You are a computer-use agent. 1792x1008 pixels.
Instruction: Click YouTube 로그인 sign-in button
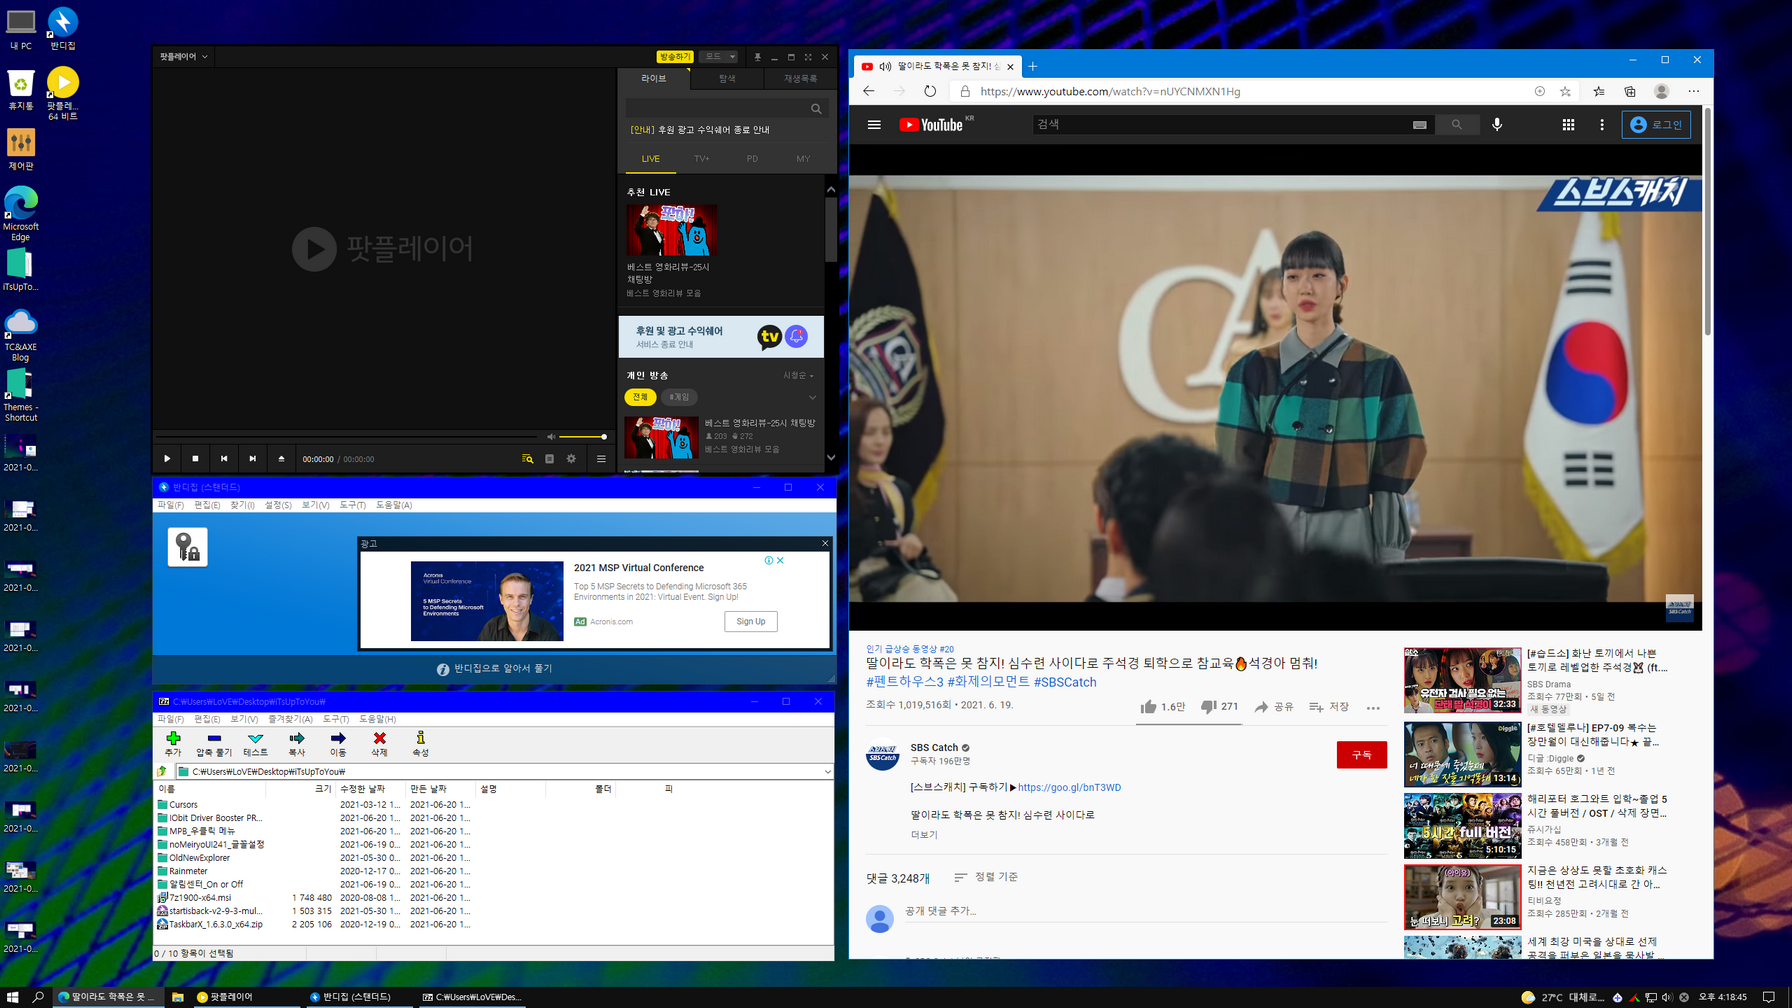click(1656, 125)
